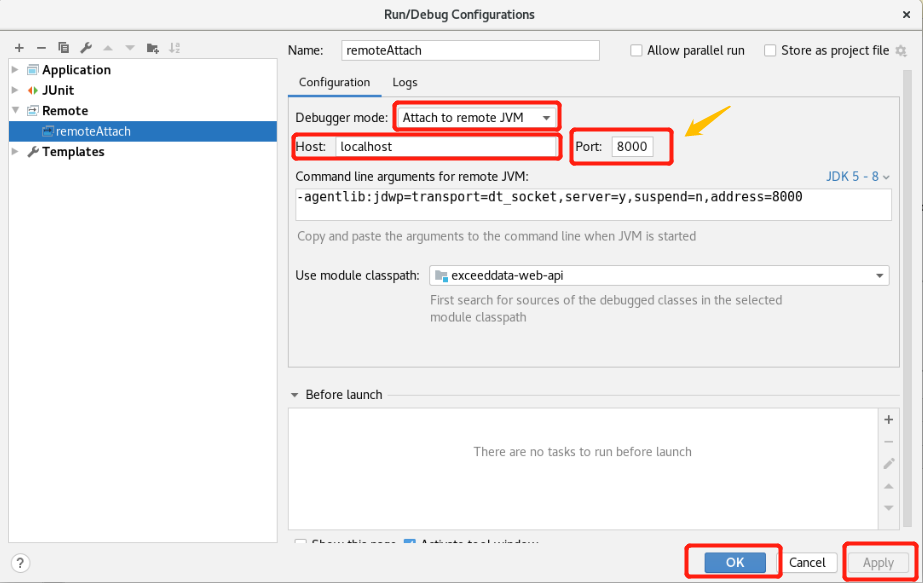The image size is (923, 583).
Task: Collapse the Before launch section
Action: tap(294, 395)
